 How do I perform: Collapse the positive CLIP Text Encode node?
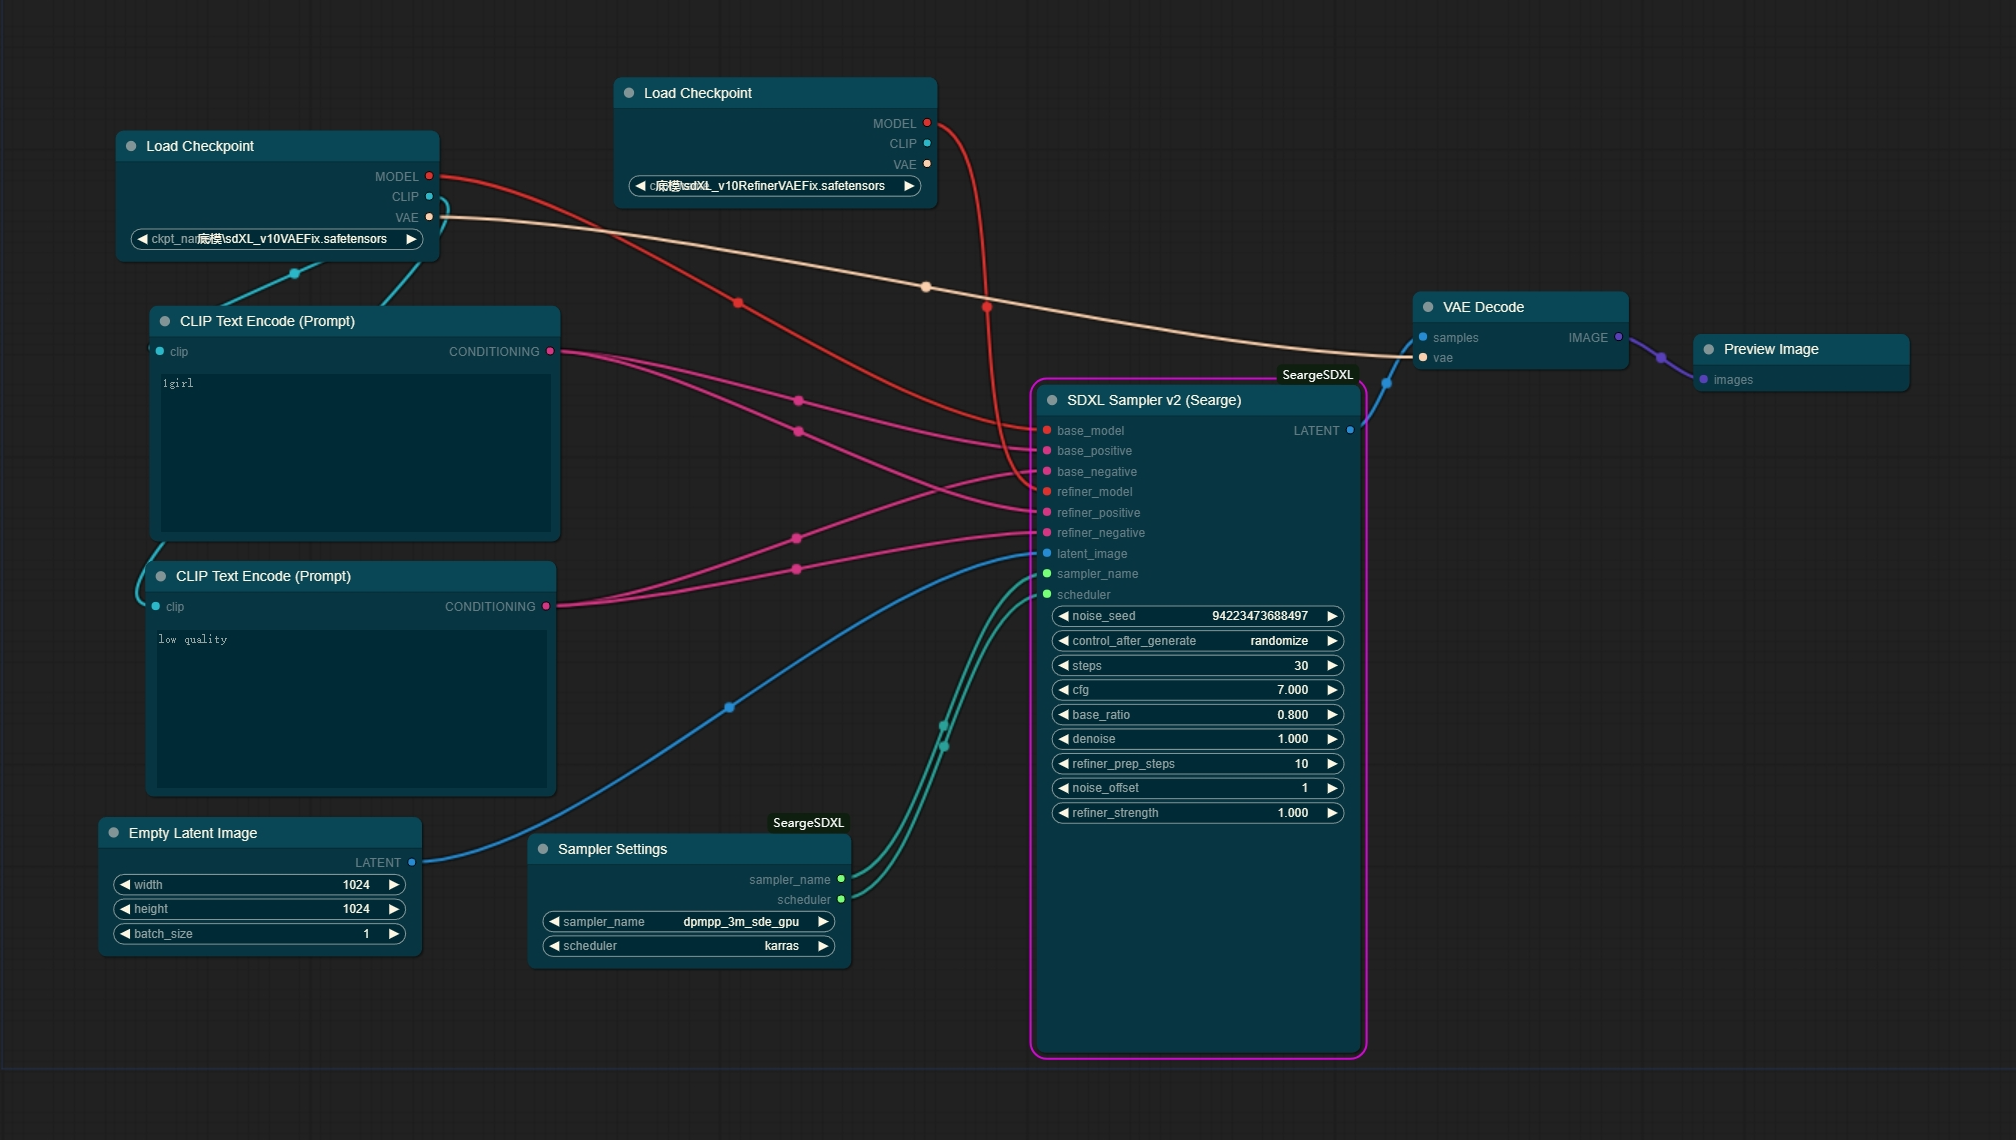(x=164, y=321)
